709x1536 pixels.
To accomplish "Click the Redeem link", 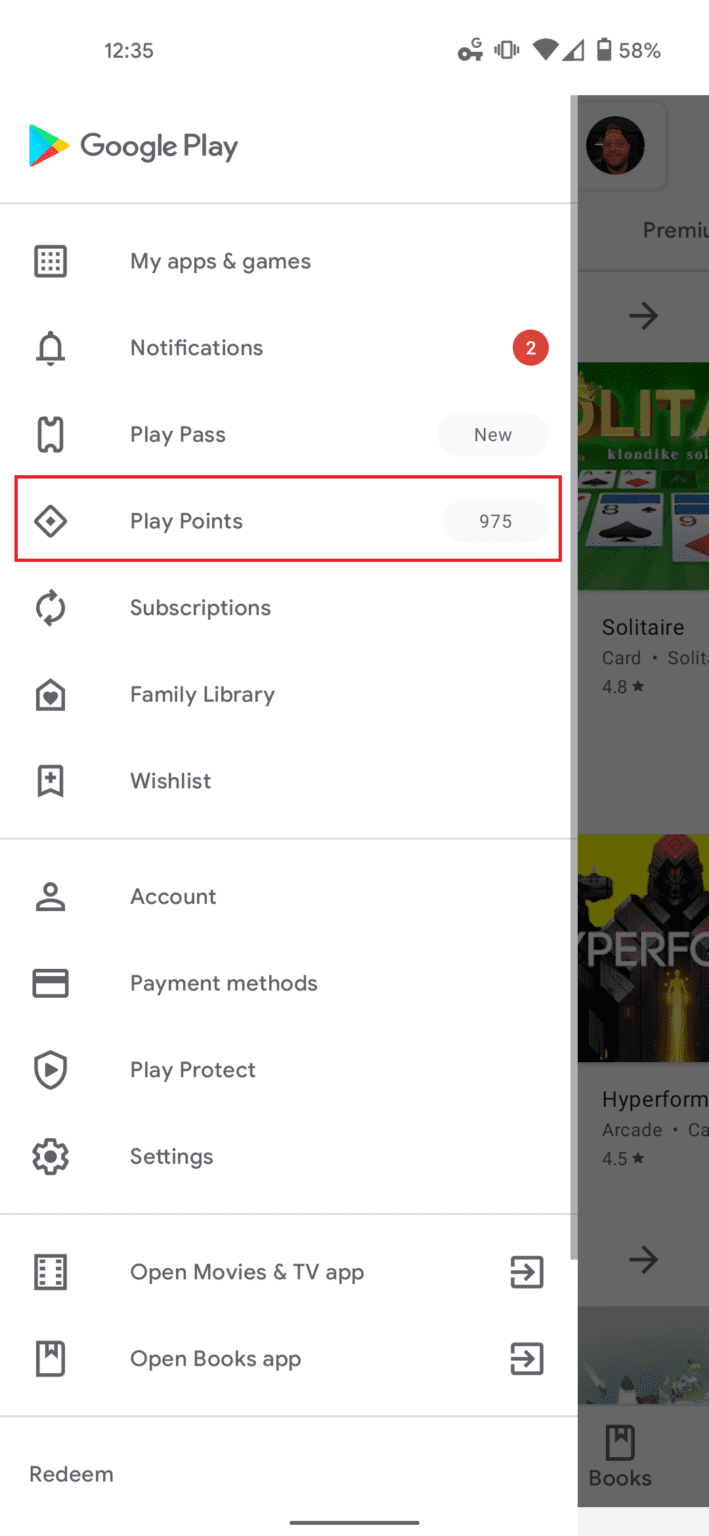I will point(71,1473).
